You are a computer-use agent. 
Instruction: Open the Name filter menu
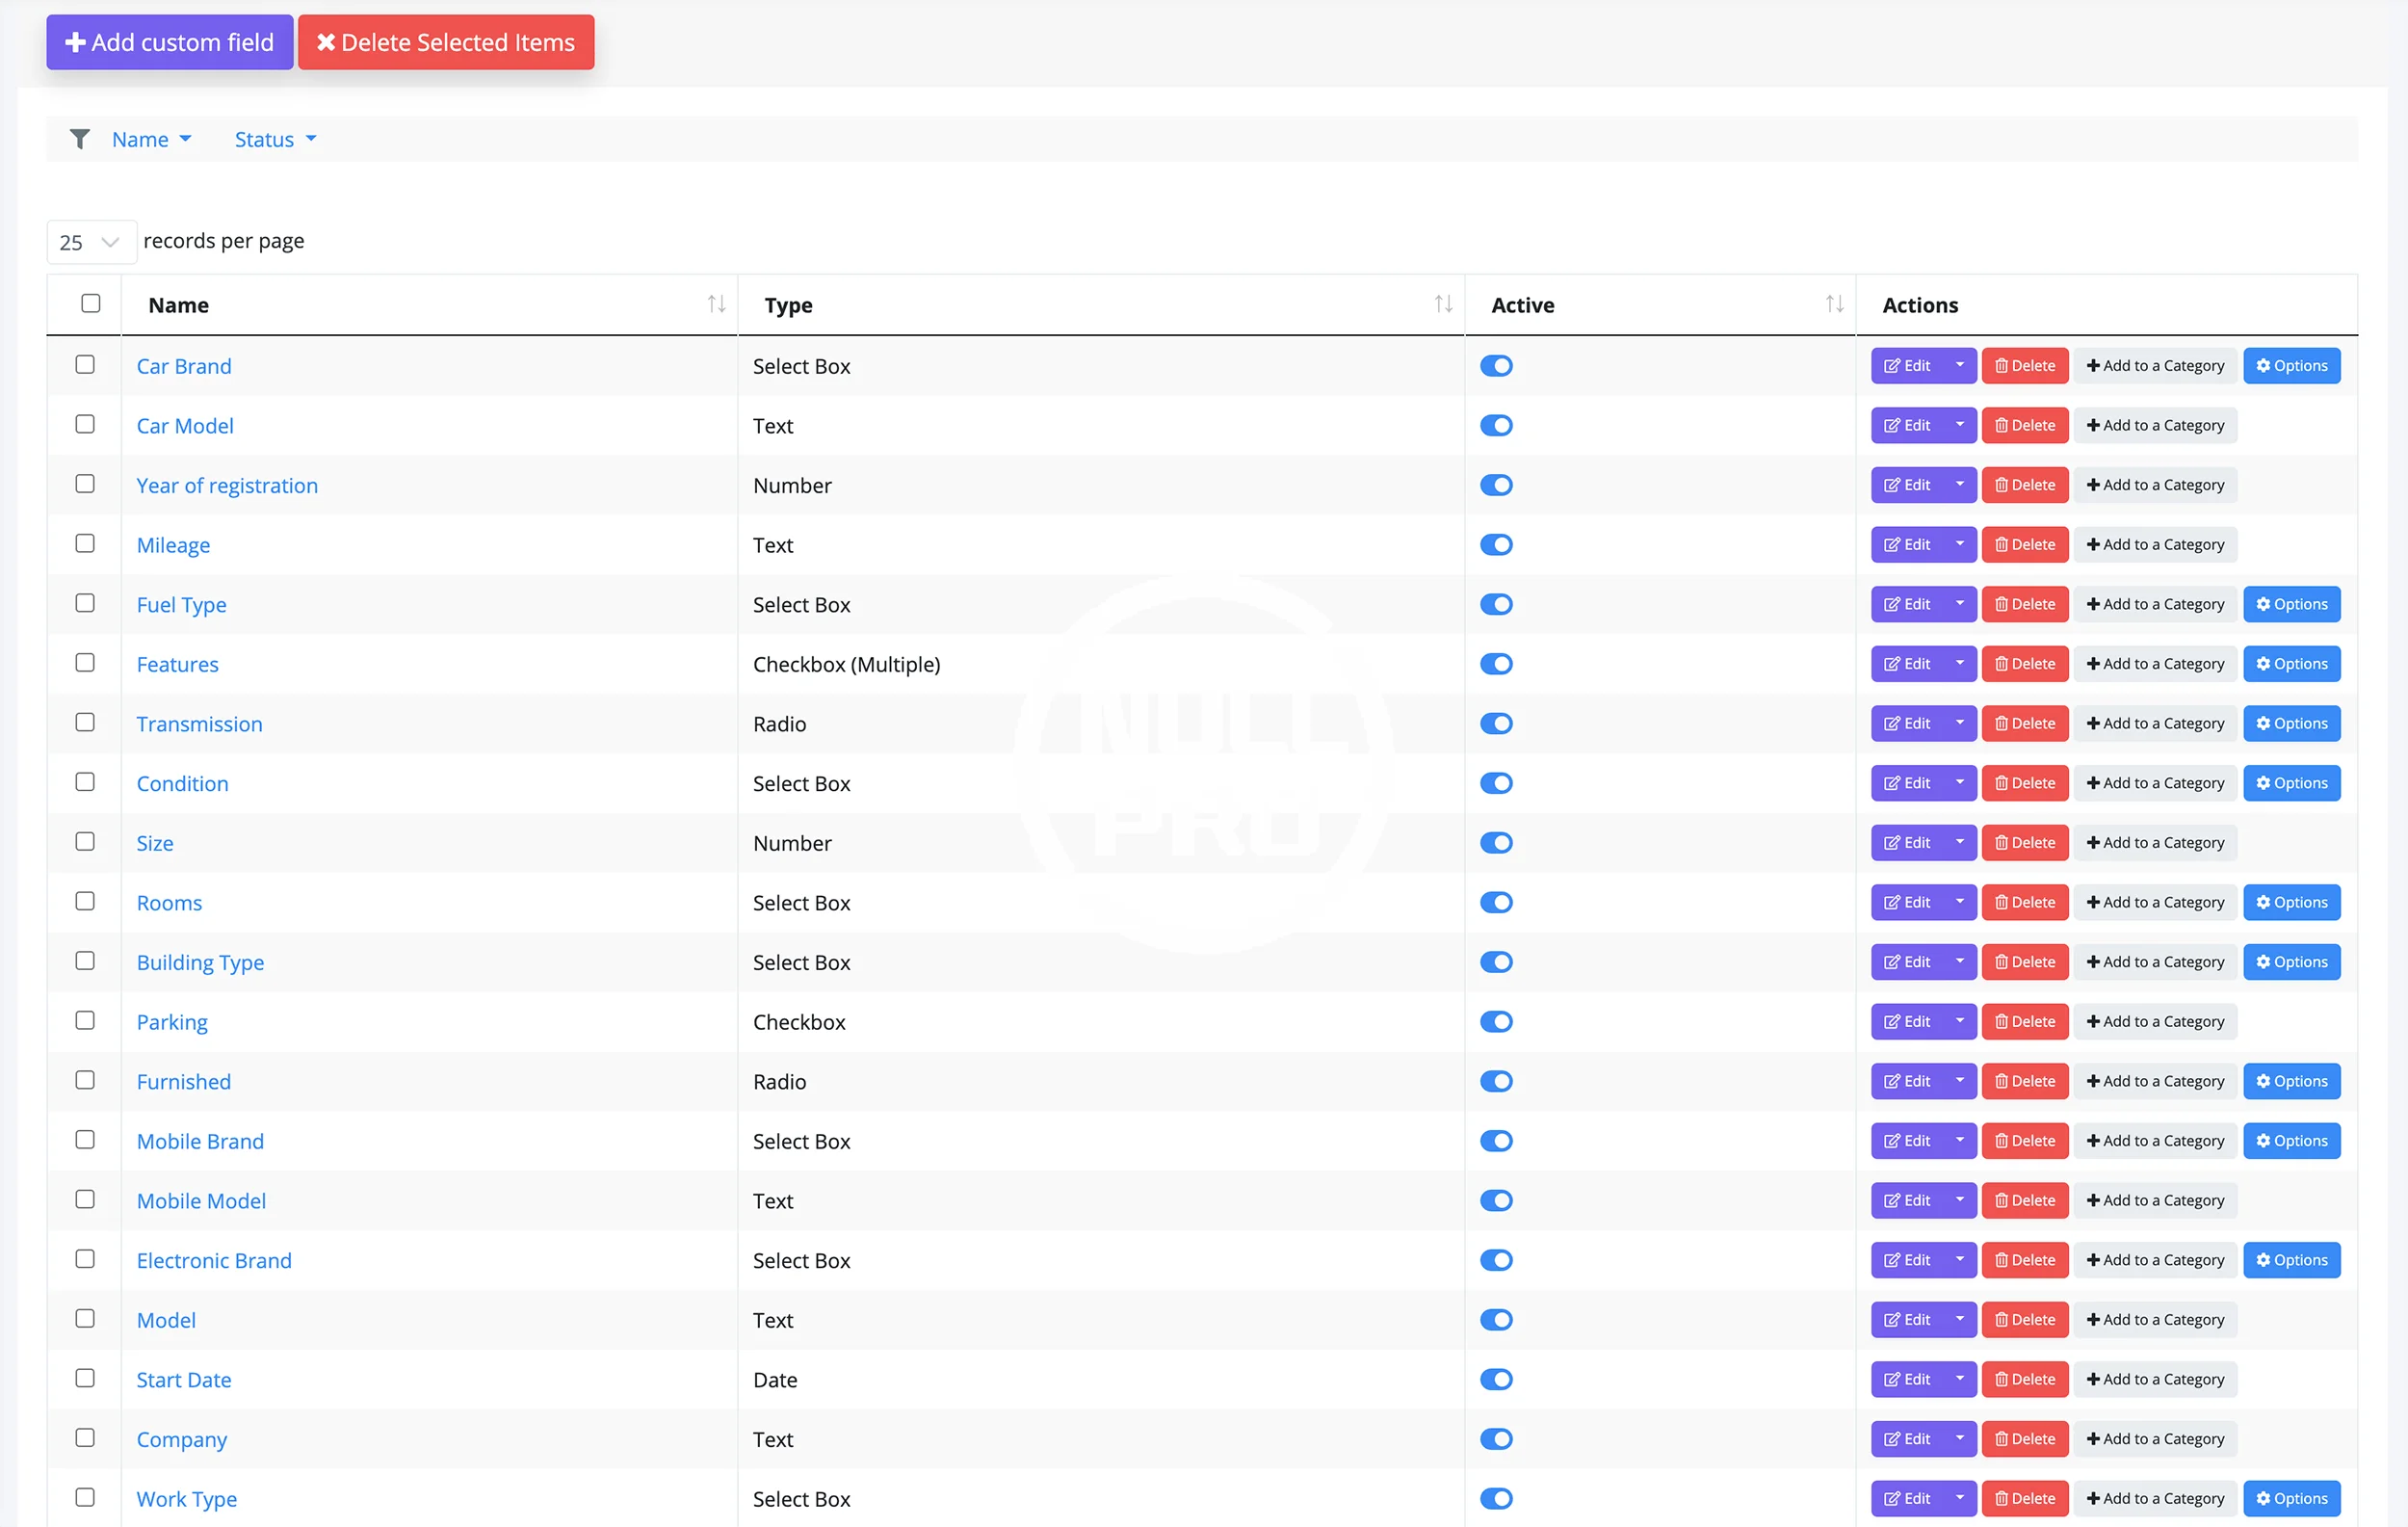[151, 139]
